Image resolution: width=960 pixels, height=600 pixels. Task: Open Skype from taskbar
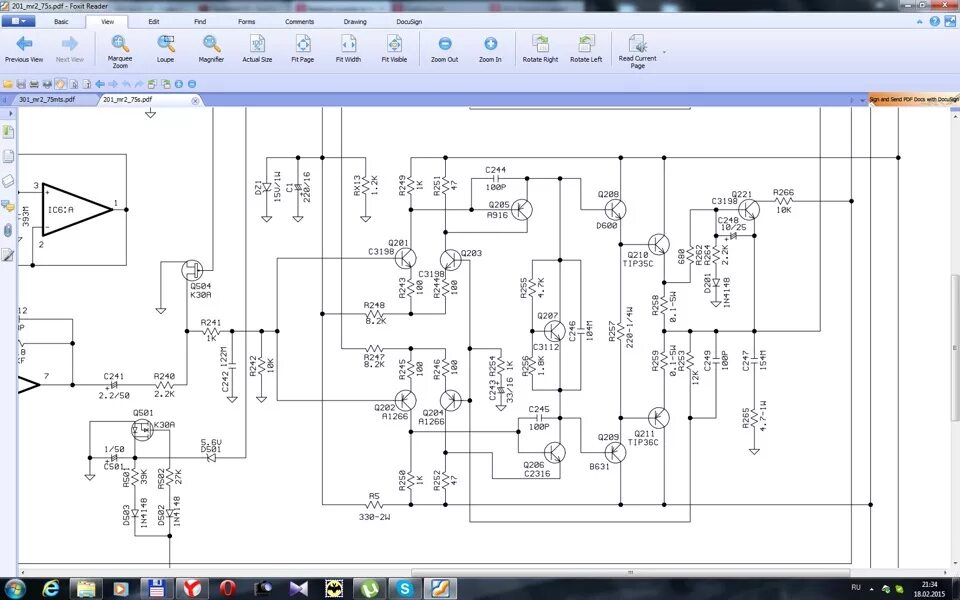(405, 588)
